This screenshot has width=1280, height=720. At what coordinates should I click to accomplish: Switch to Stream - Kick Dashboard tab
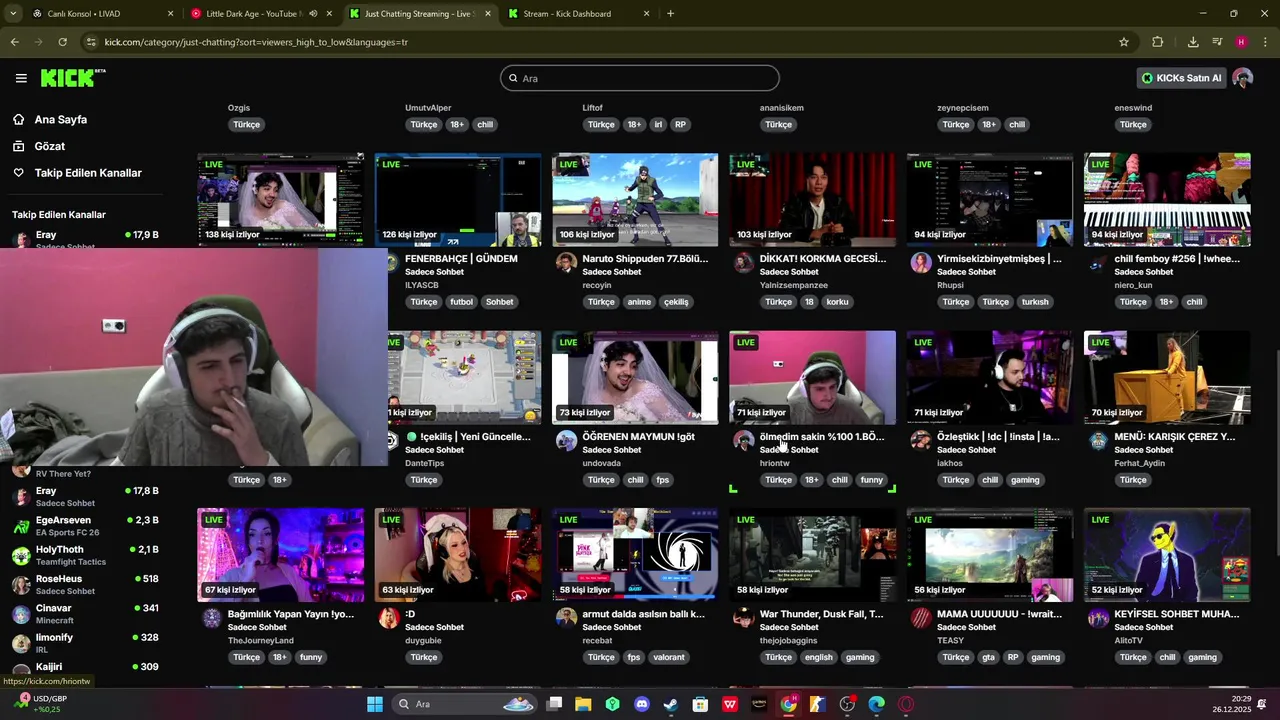point(578,14)
